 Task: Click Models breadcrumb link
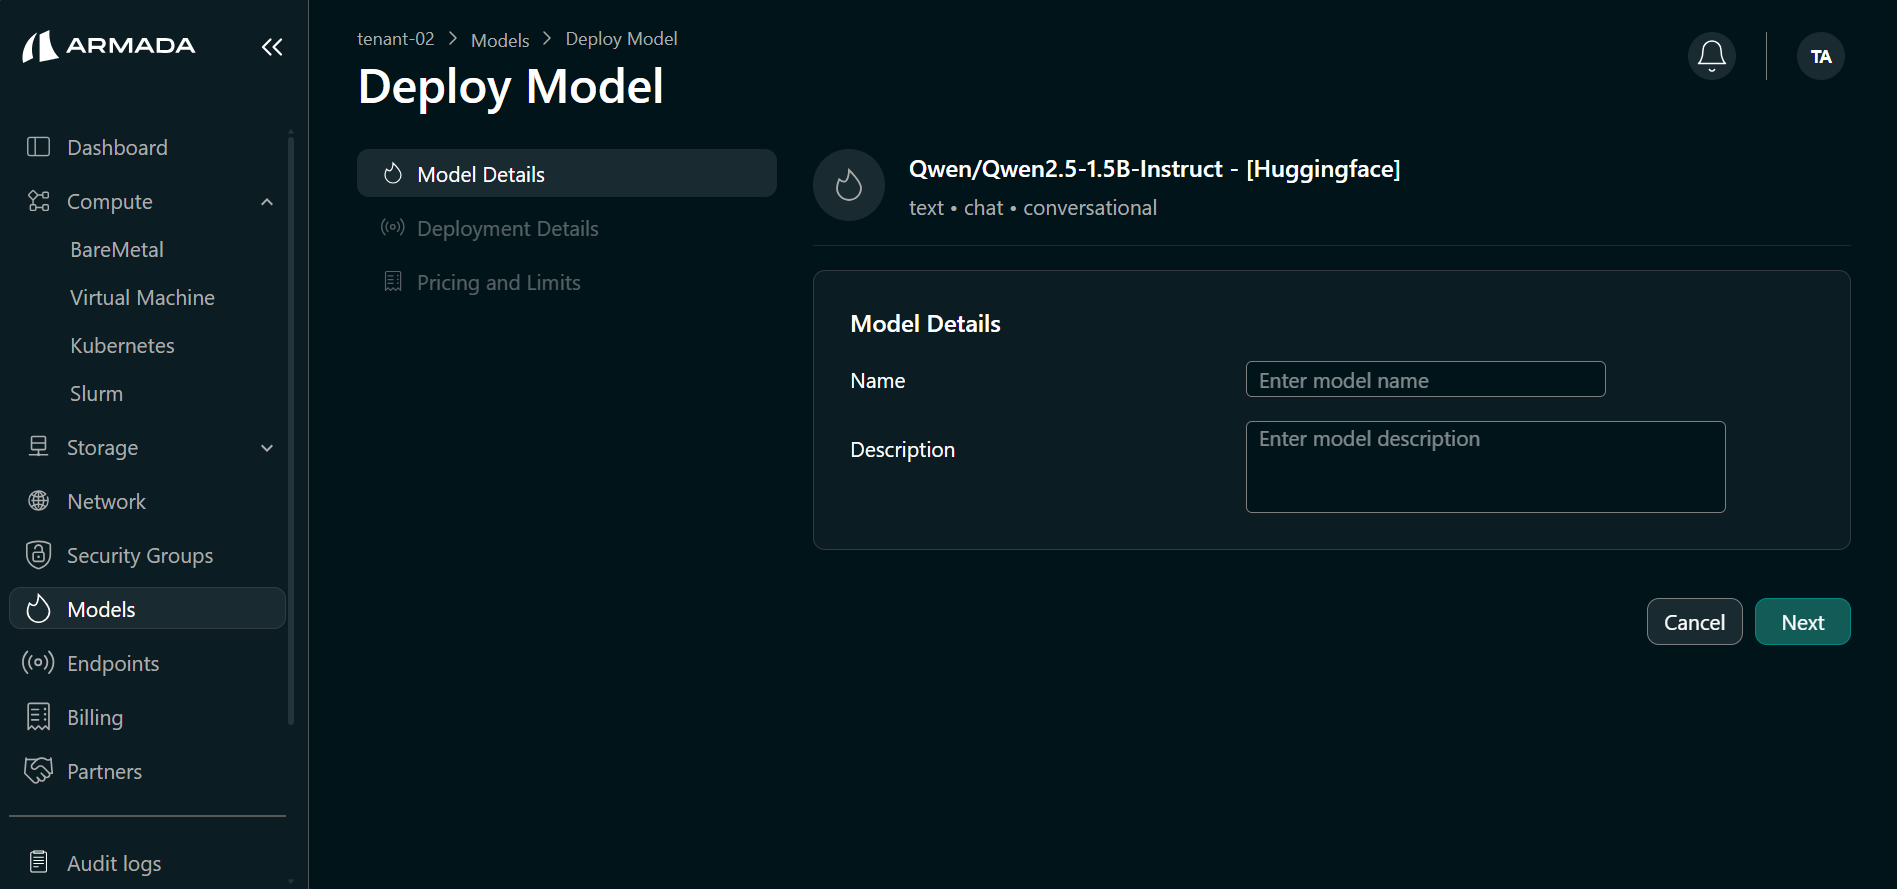click(500, 40)
